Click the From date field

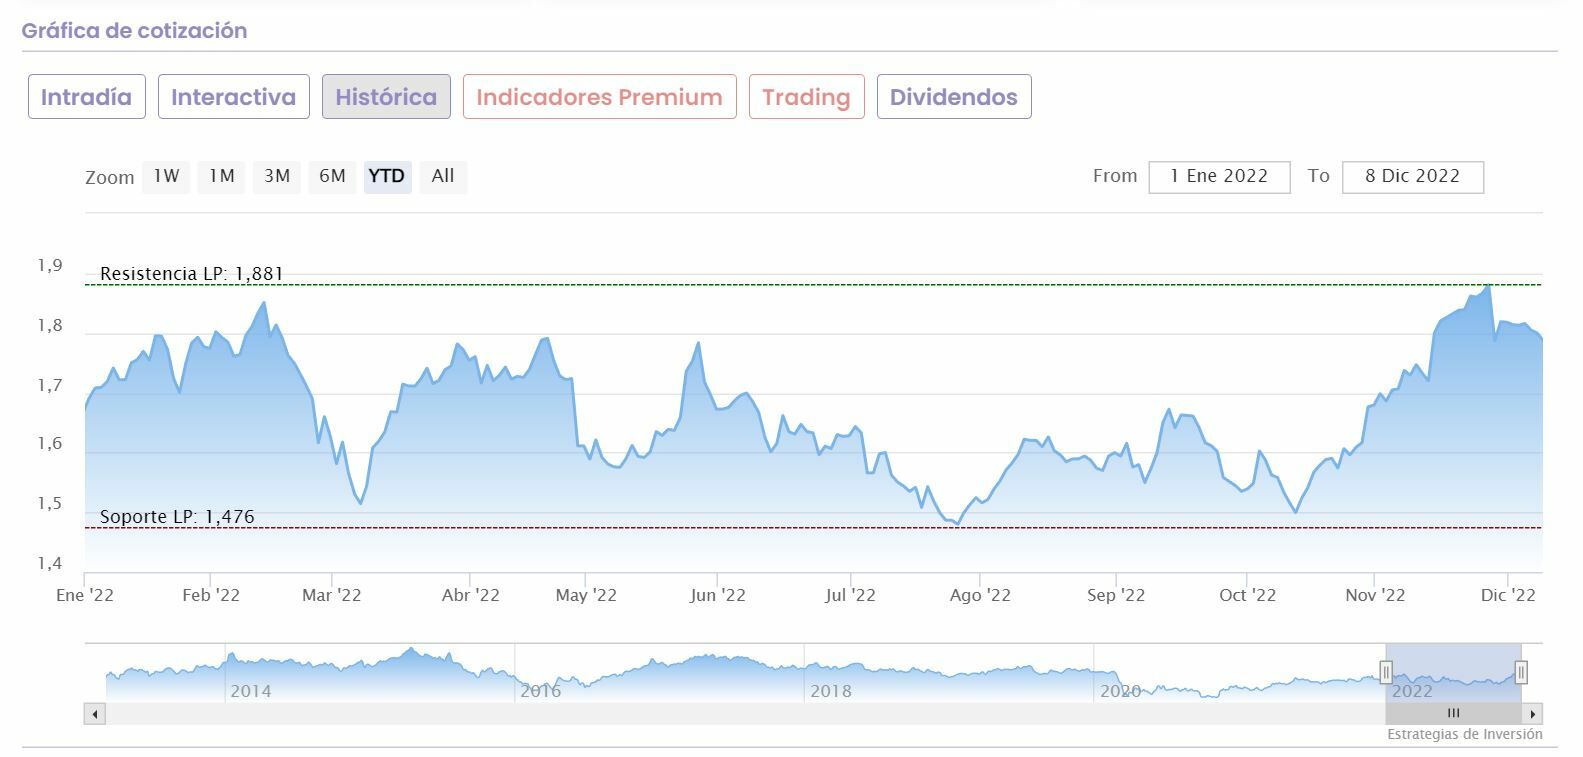point(1219,177)
